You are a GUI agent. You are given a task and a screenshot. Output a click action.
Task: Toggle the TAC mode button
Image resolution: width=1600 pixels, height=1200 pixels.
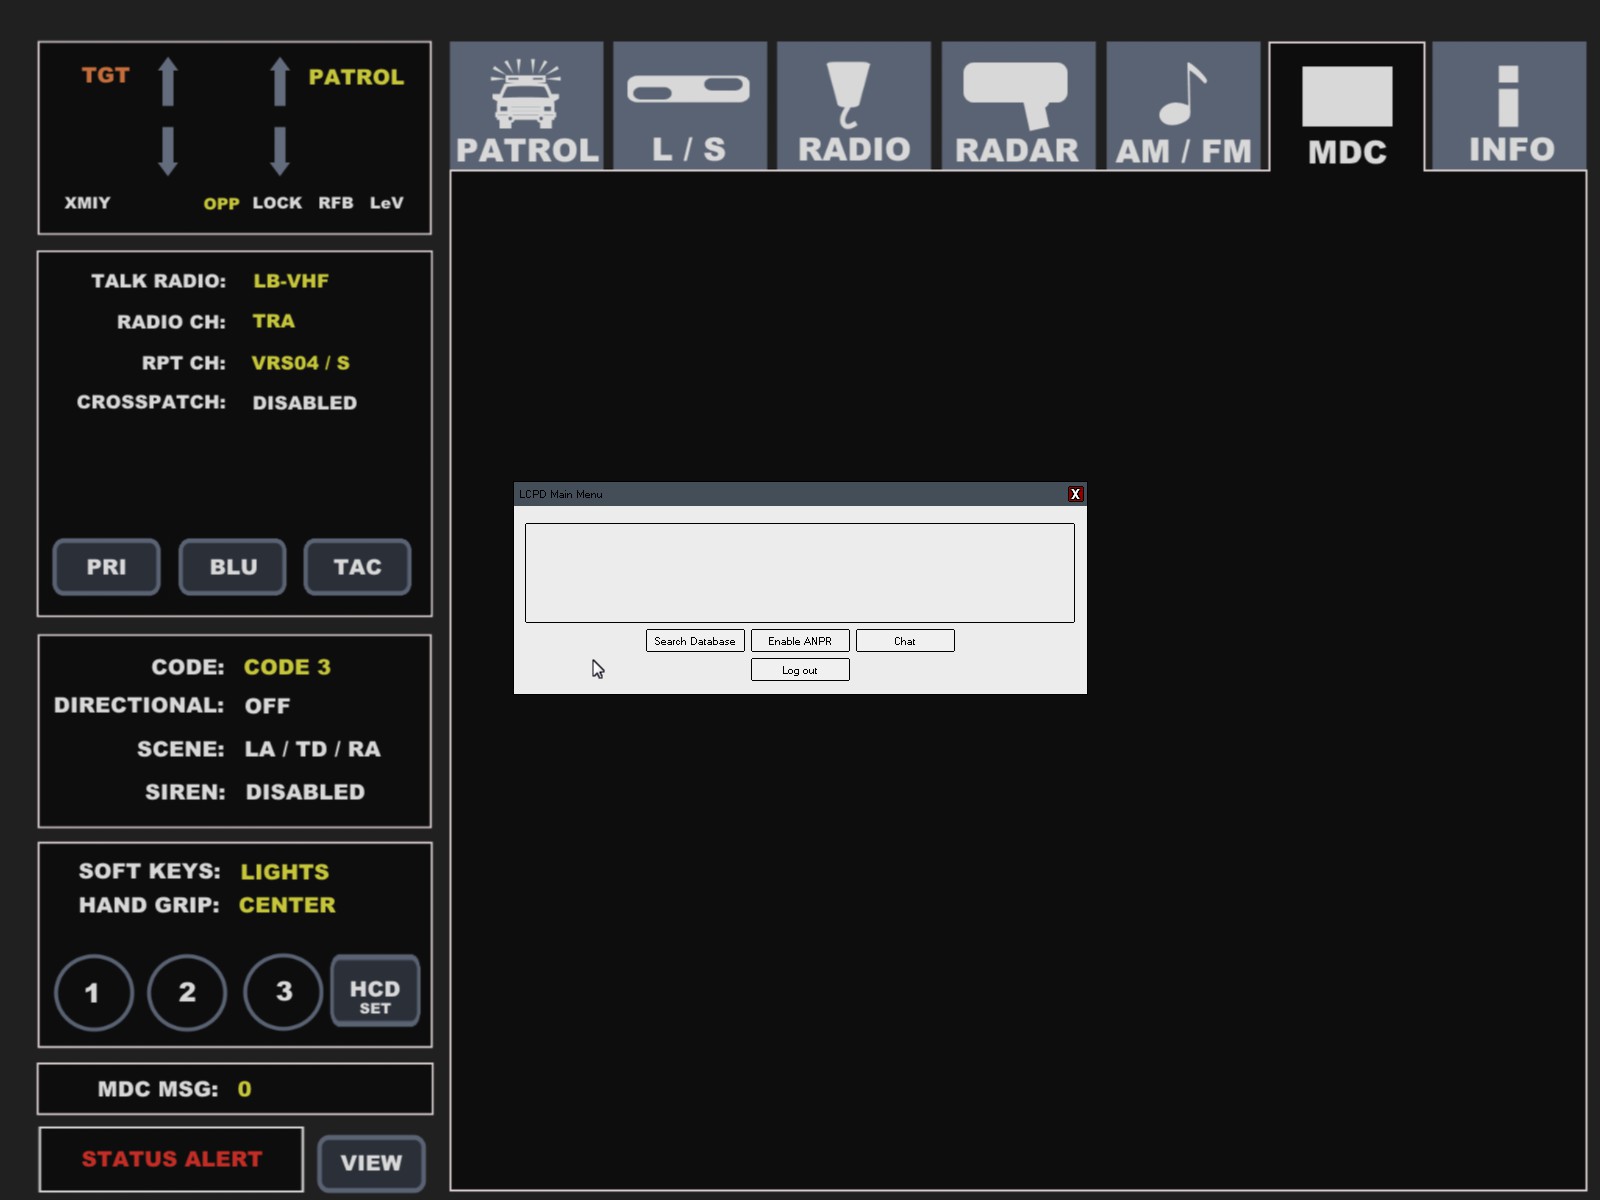(x=357, y=567)
